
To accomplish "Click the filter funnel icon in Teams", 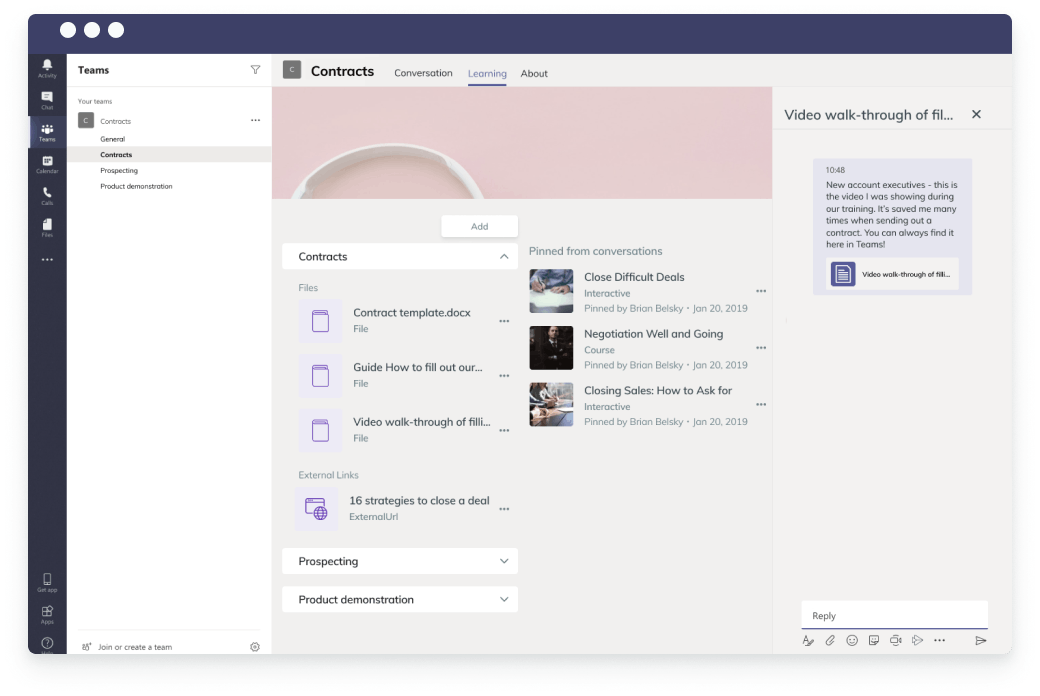I will pos(255,70).
